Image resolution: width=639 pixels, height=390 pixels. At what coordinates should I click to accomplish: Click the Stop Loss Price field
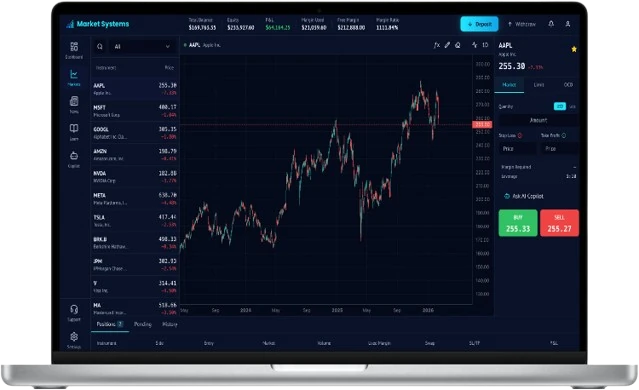pos(518,149)
